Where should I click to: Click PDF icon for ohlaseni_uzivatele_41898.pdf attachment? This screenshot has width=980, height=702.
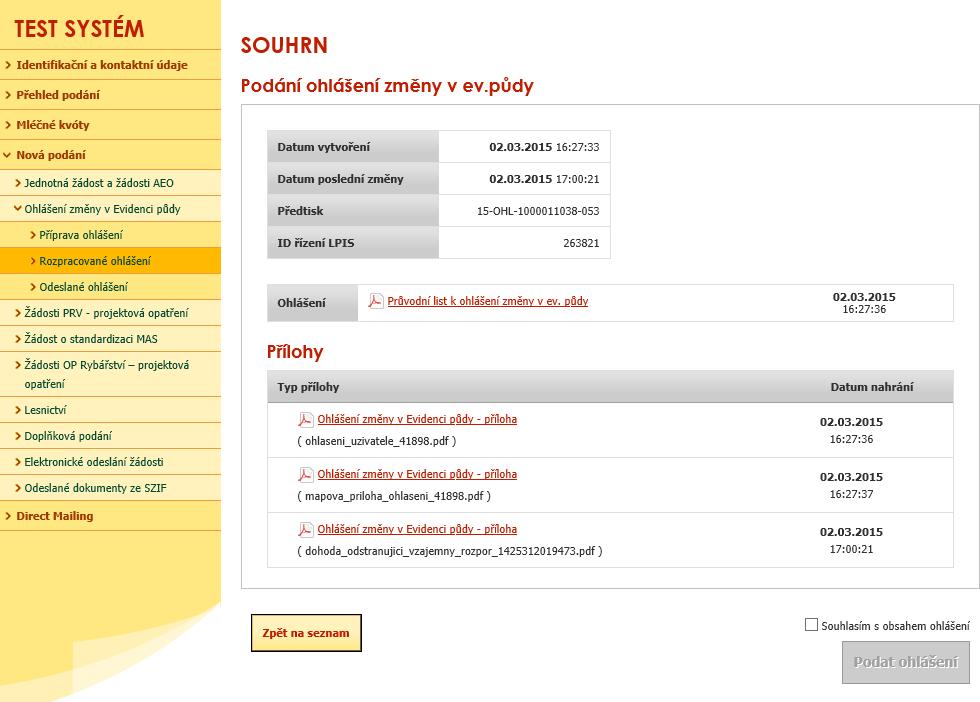point(305,419)
